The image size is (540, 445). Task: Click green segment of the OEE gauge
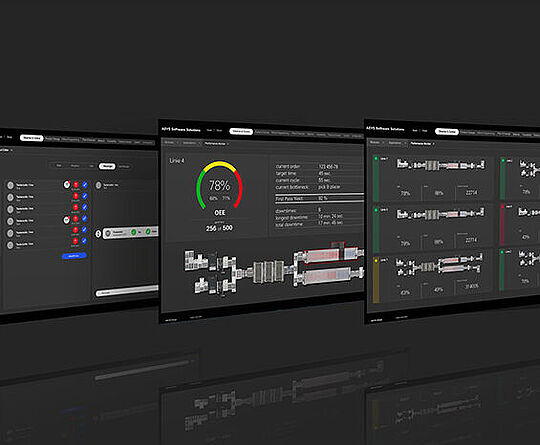tap(199, 190)
